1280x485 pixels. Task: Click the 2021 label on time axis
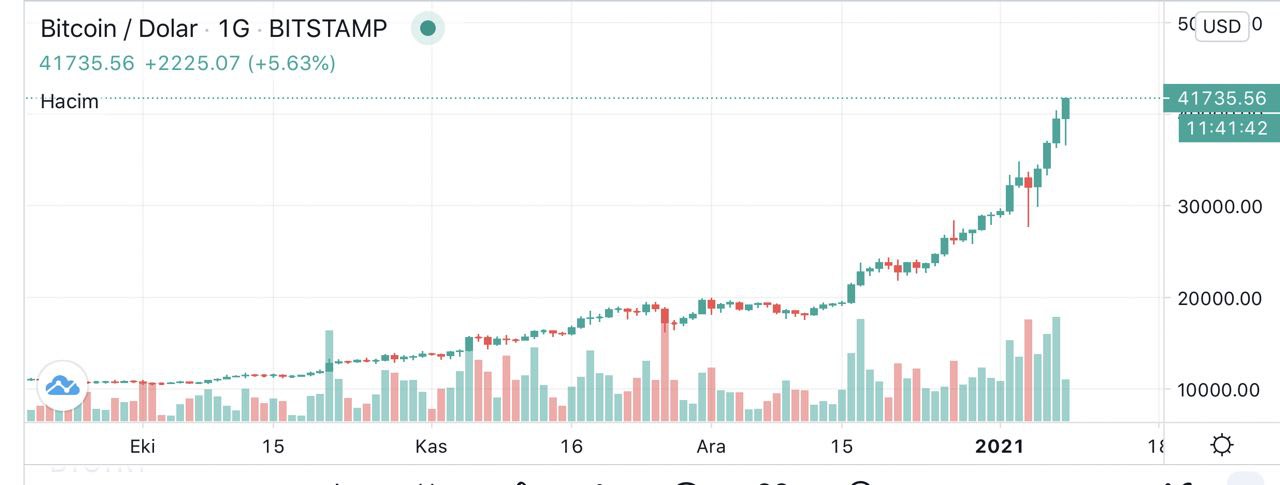[1001, 446]
